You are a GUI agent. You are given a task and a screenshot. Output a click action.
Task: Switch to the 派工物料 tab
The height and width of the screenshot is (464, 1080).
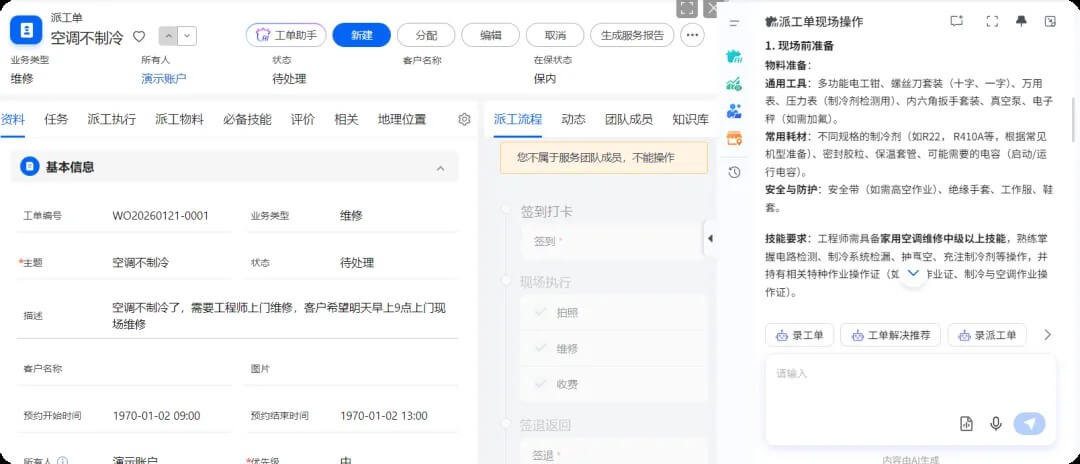coord(179,119)
